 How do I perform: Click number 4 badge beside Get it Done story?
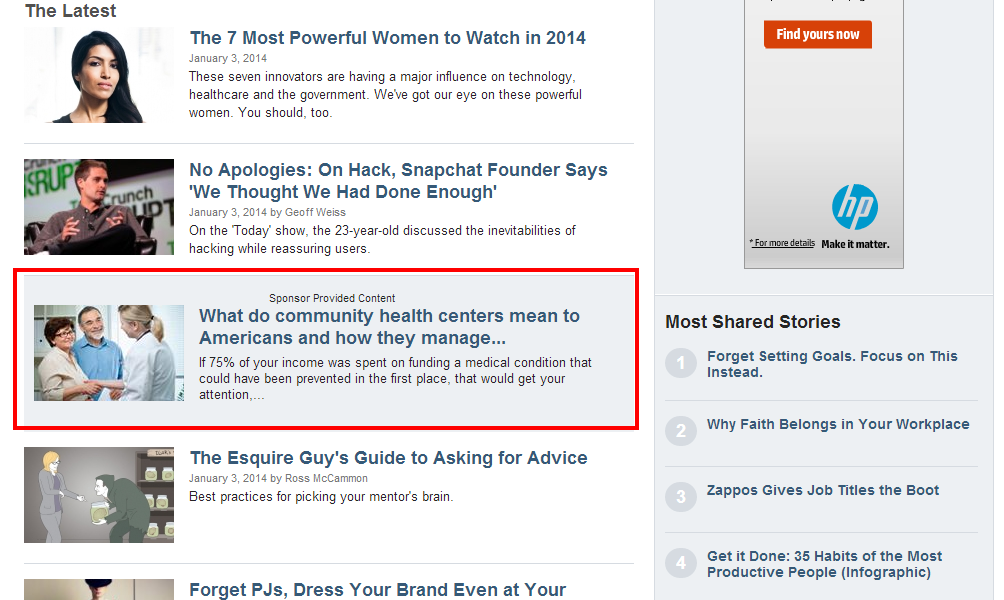[x=681, y=562]
